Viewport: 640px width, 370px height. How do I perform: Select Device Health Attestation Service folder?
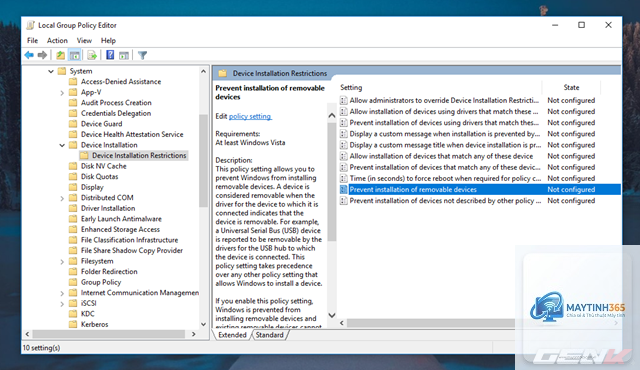(x=132, y=134)
